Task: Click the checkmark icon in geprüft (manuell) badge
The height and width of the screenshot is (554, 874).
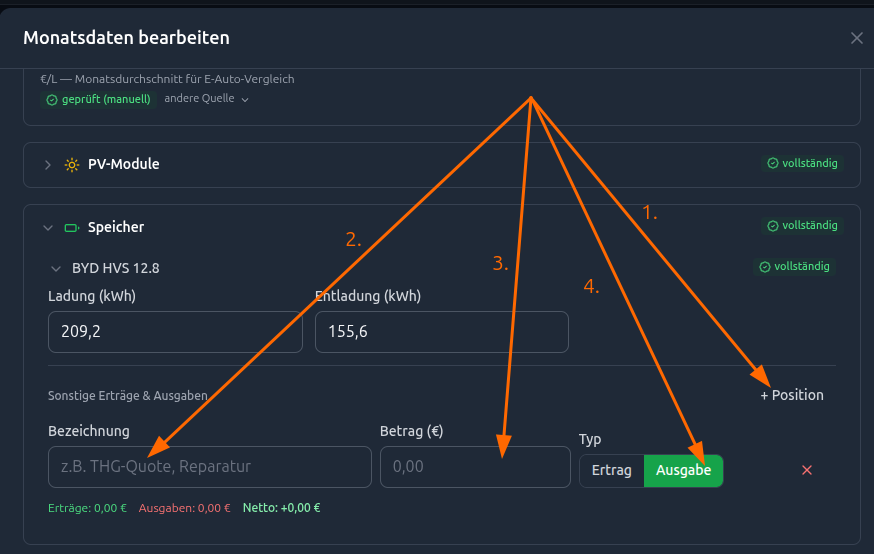Action: [x=52, y=100]
